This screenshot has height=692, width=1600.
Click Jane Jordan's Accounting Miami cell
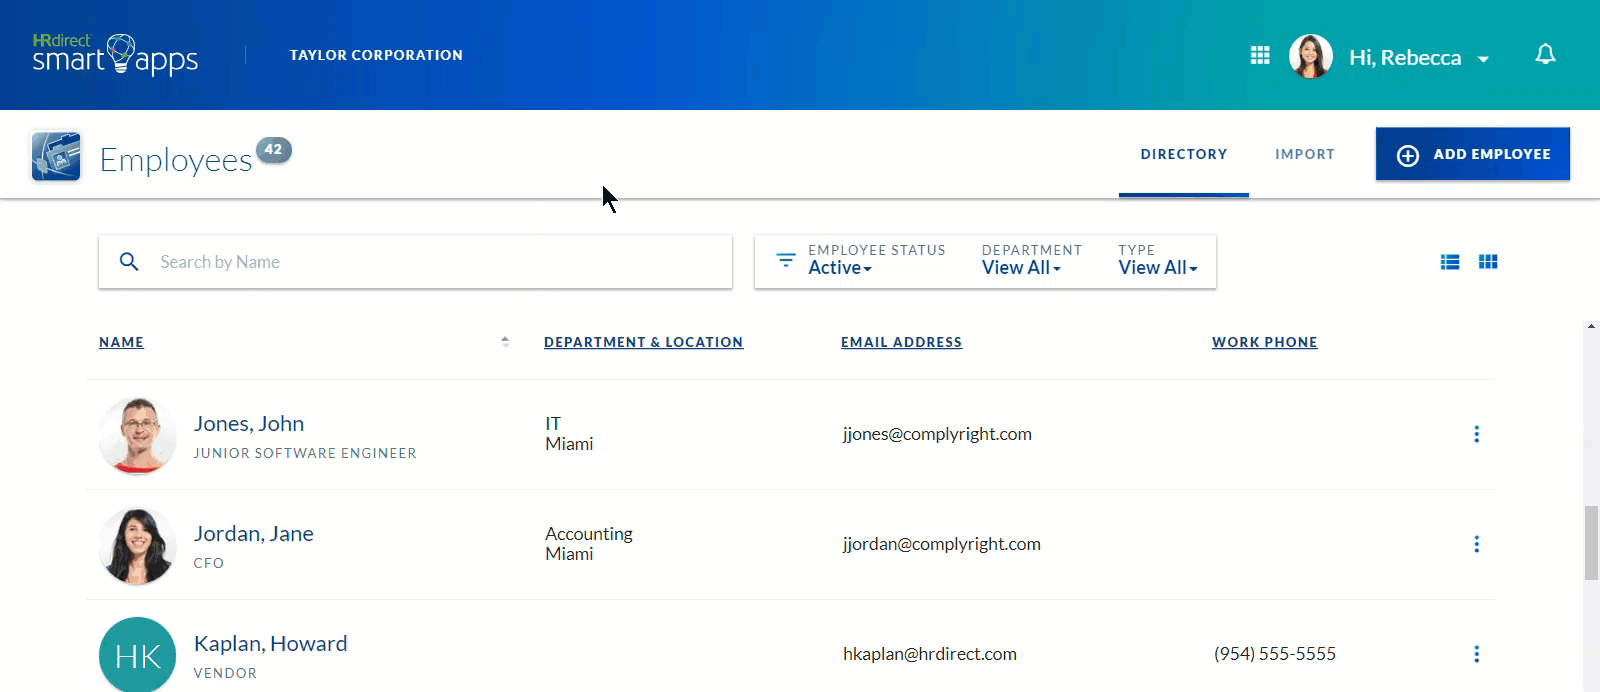589,544
